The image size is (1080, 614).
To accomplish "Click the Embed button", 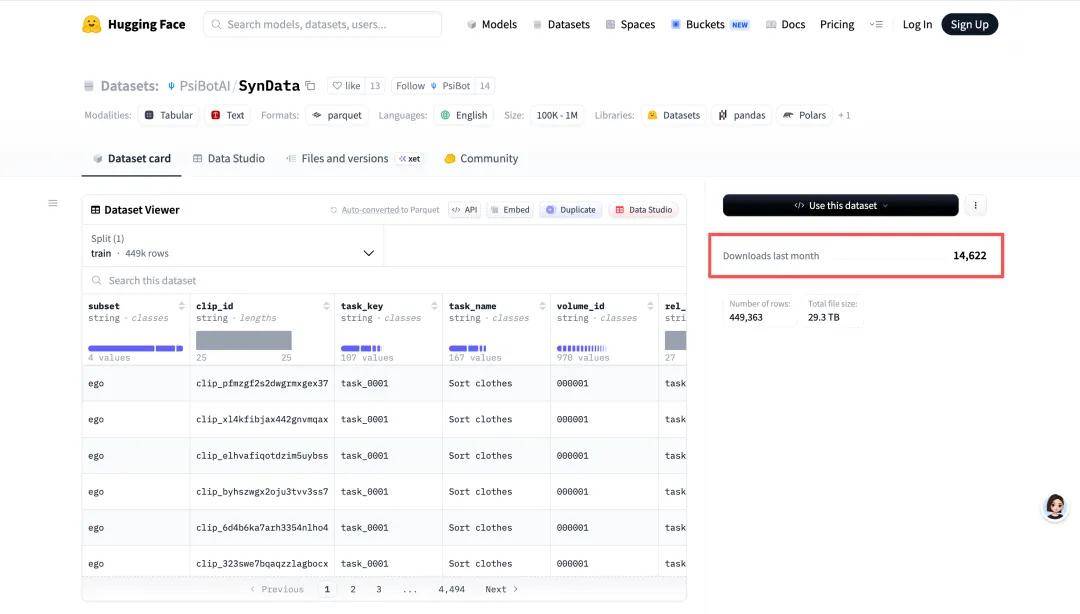I will (x=510, y=209).
